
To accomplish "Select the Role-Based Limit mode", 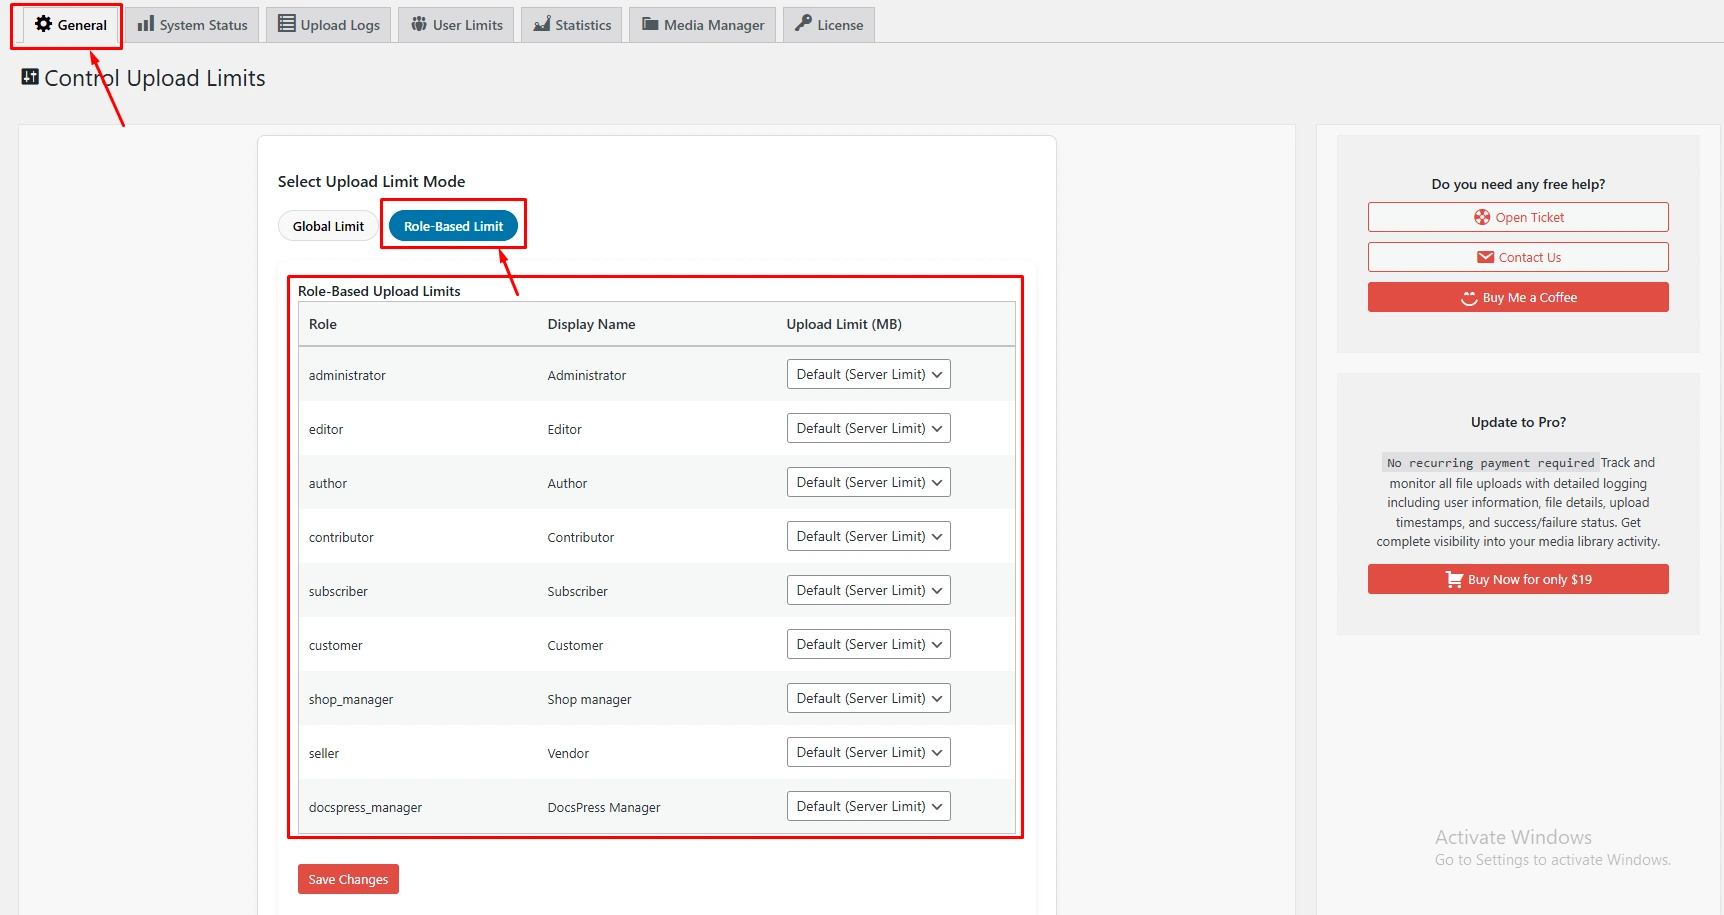I will [453, 226].
